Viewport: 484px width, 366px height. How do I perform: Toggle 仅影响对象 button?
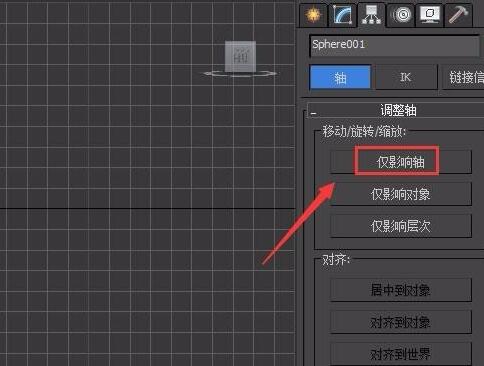tap(401, 194)
